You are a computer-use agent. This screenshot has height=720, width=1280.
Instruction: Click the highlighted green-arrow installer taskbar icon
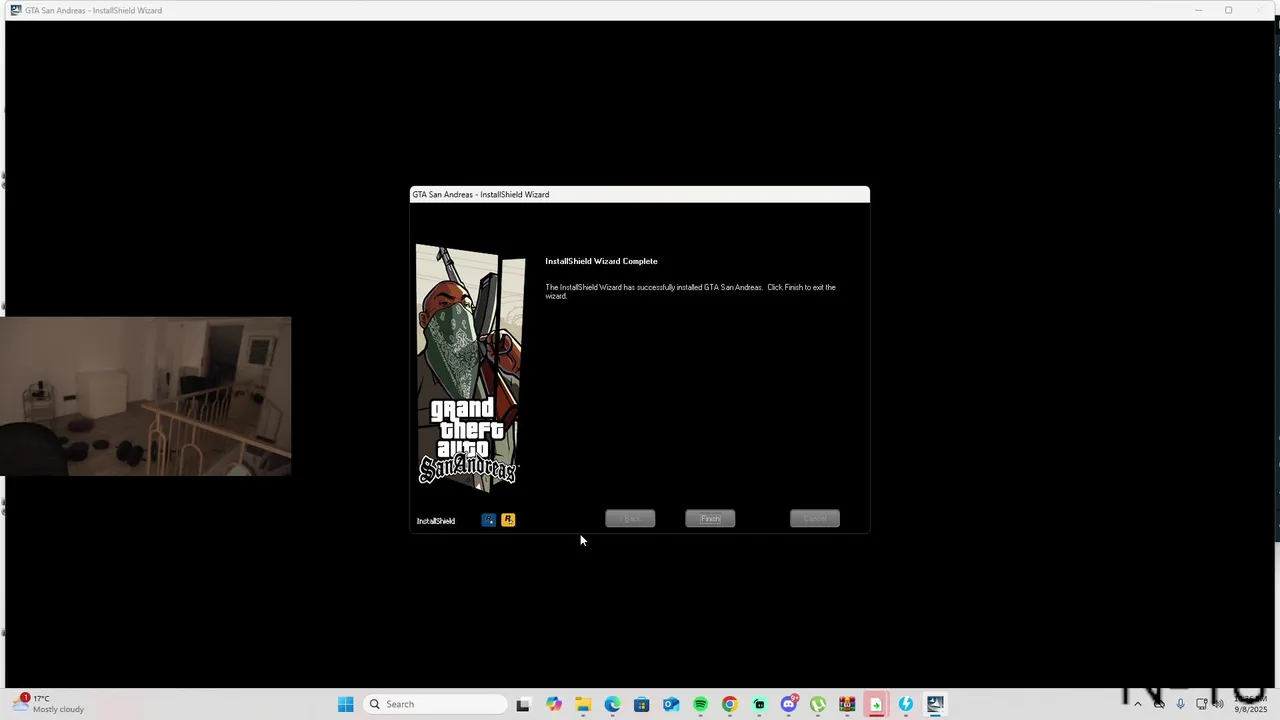876,704
